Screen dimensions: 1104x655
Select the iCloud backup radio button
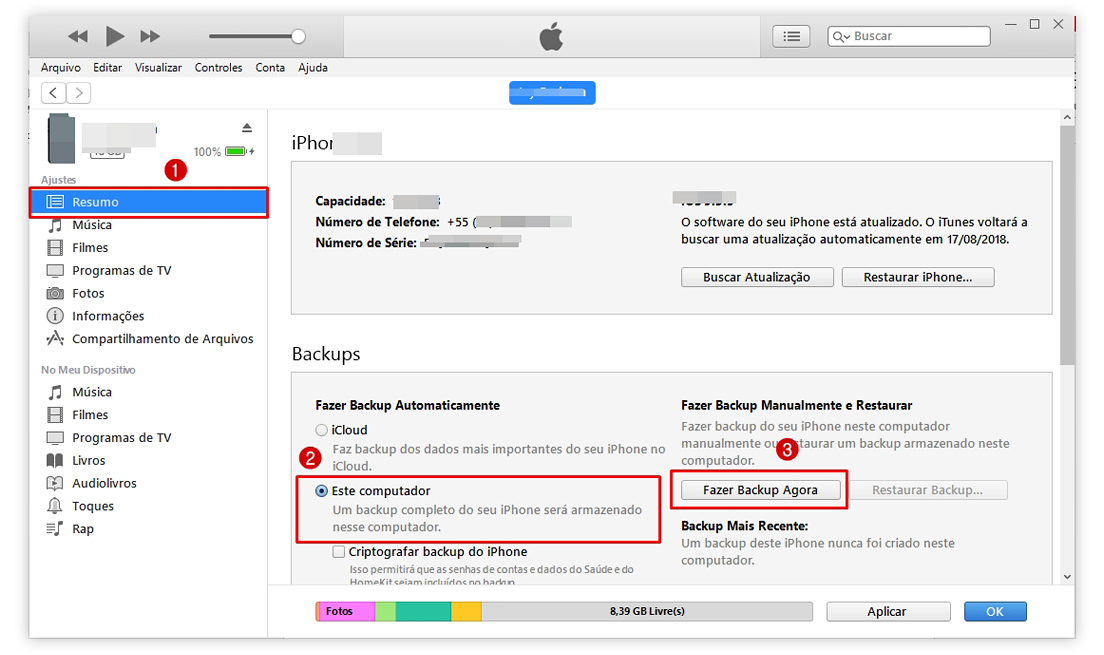point(322,430)
